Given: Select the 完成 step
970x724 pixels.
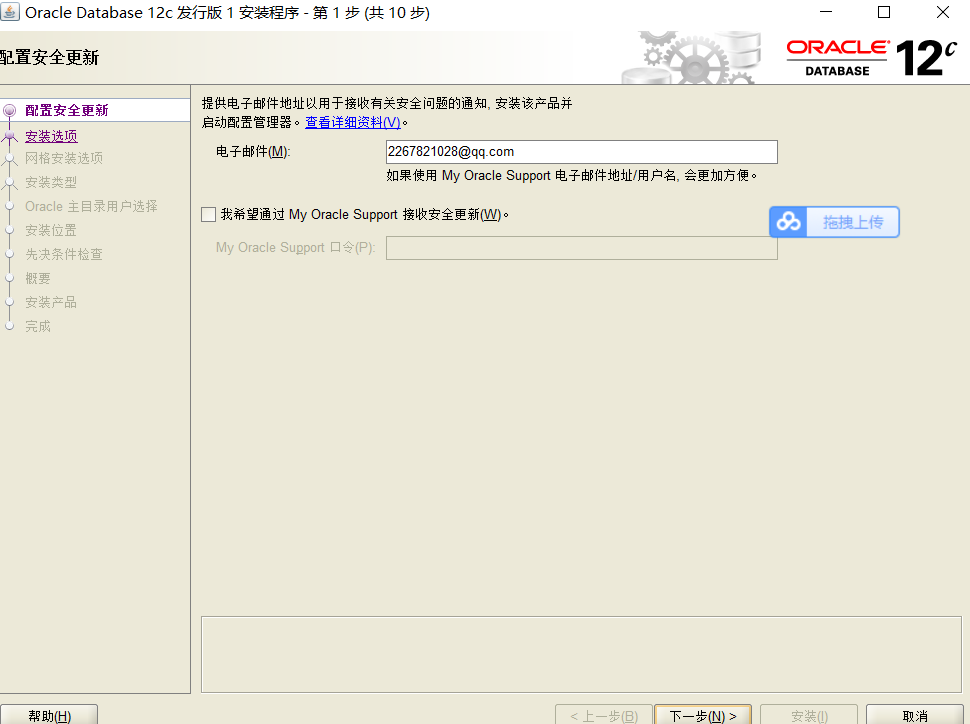Looking at the screenshot, I should (38, 327).
